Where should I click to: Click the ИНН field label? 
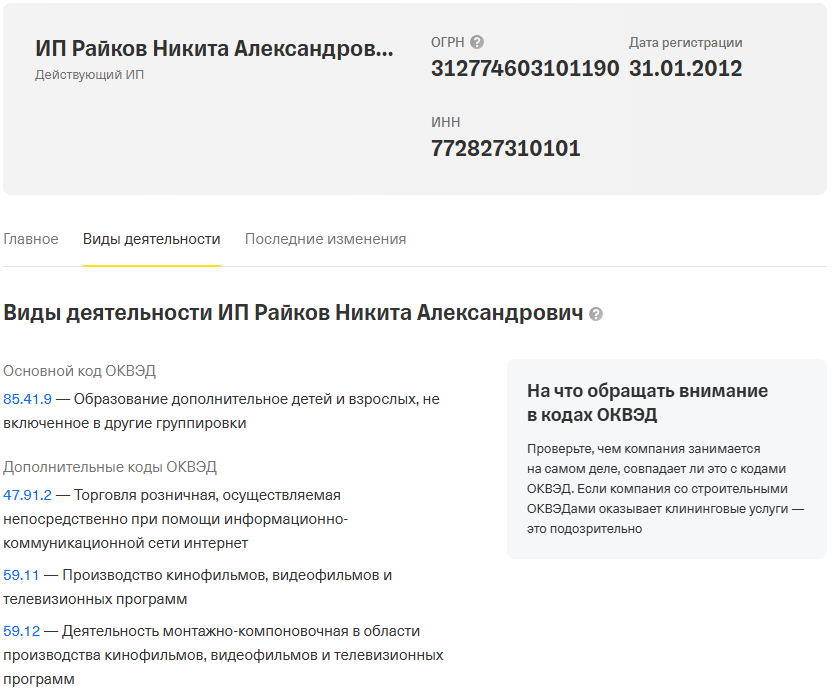click(x=448, y=121)
